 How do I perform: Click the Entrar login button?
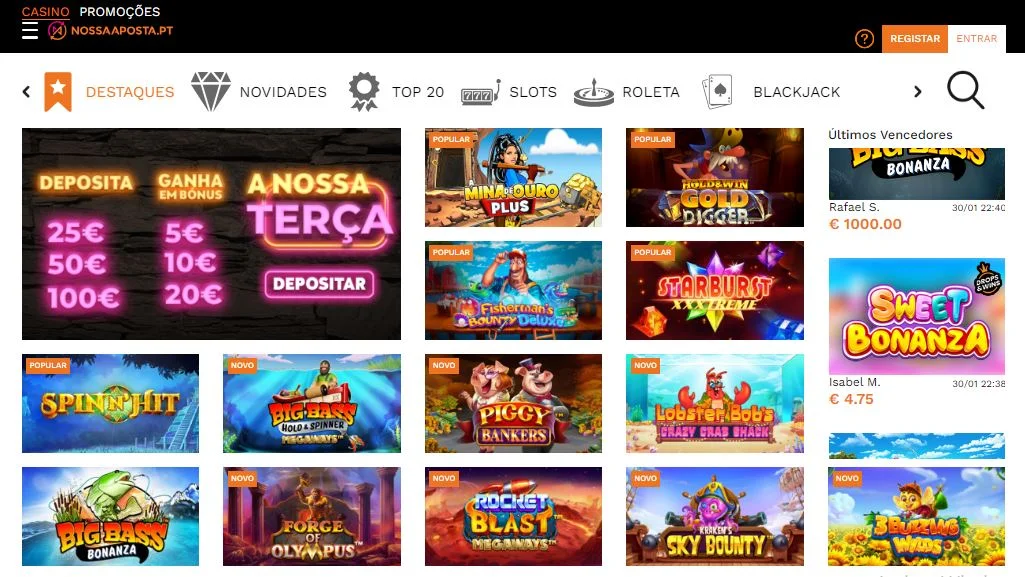pyautogui.click(x=977, y=39)
